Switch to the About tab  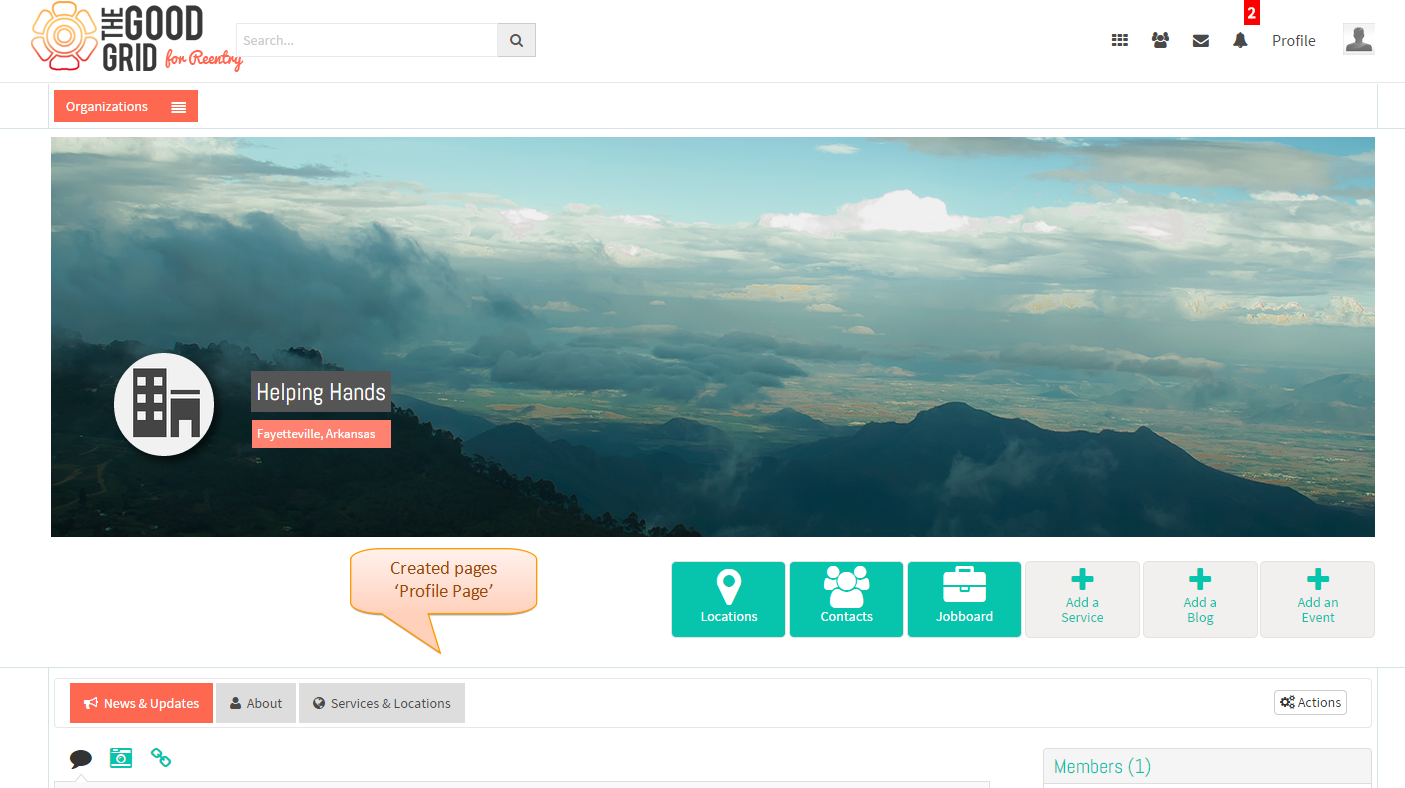point(255,703)
